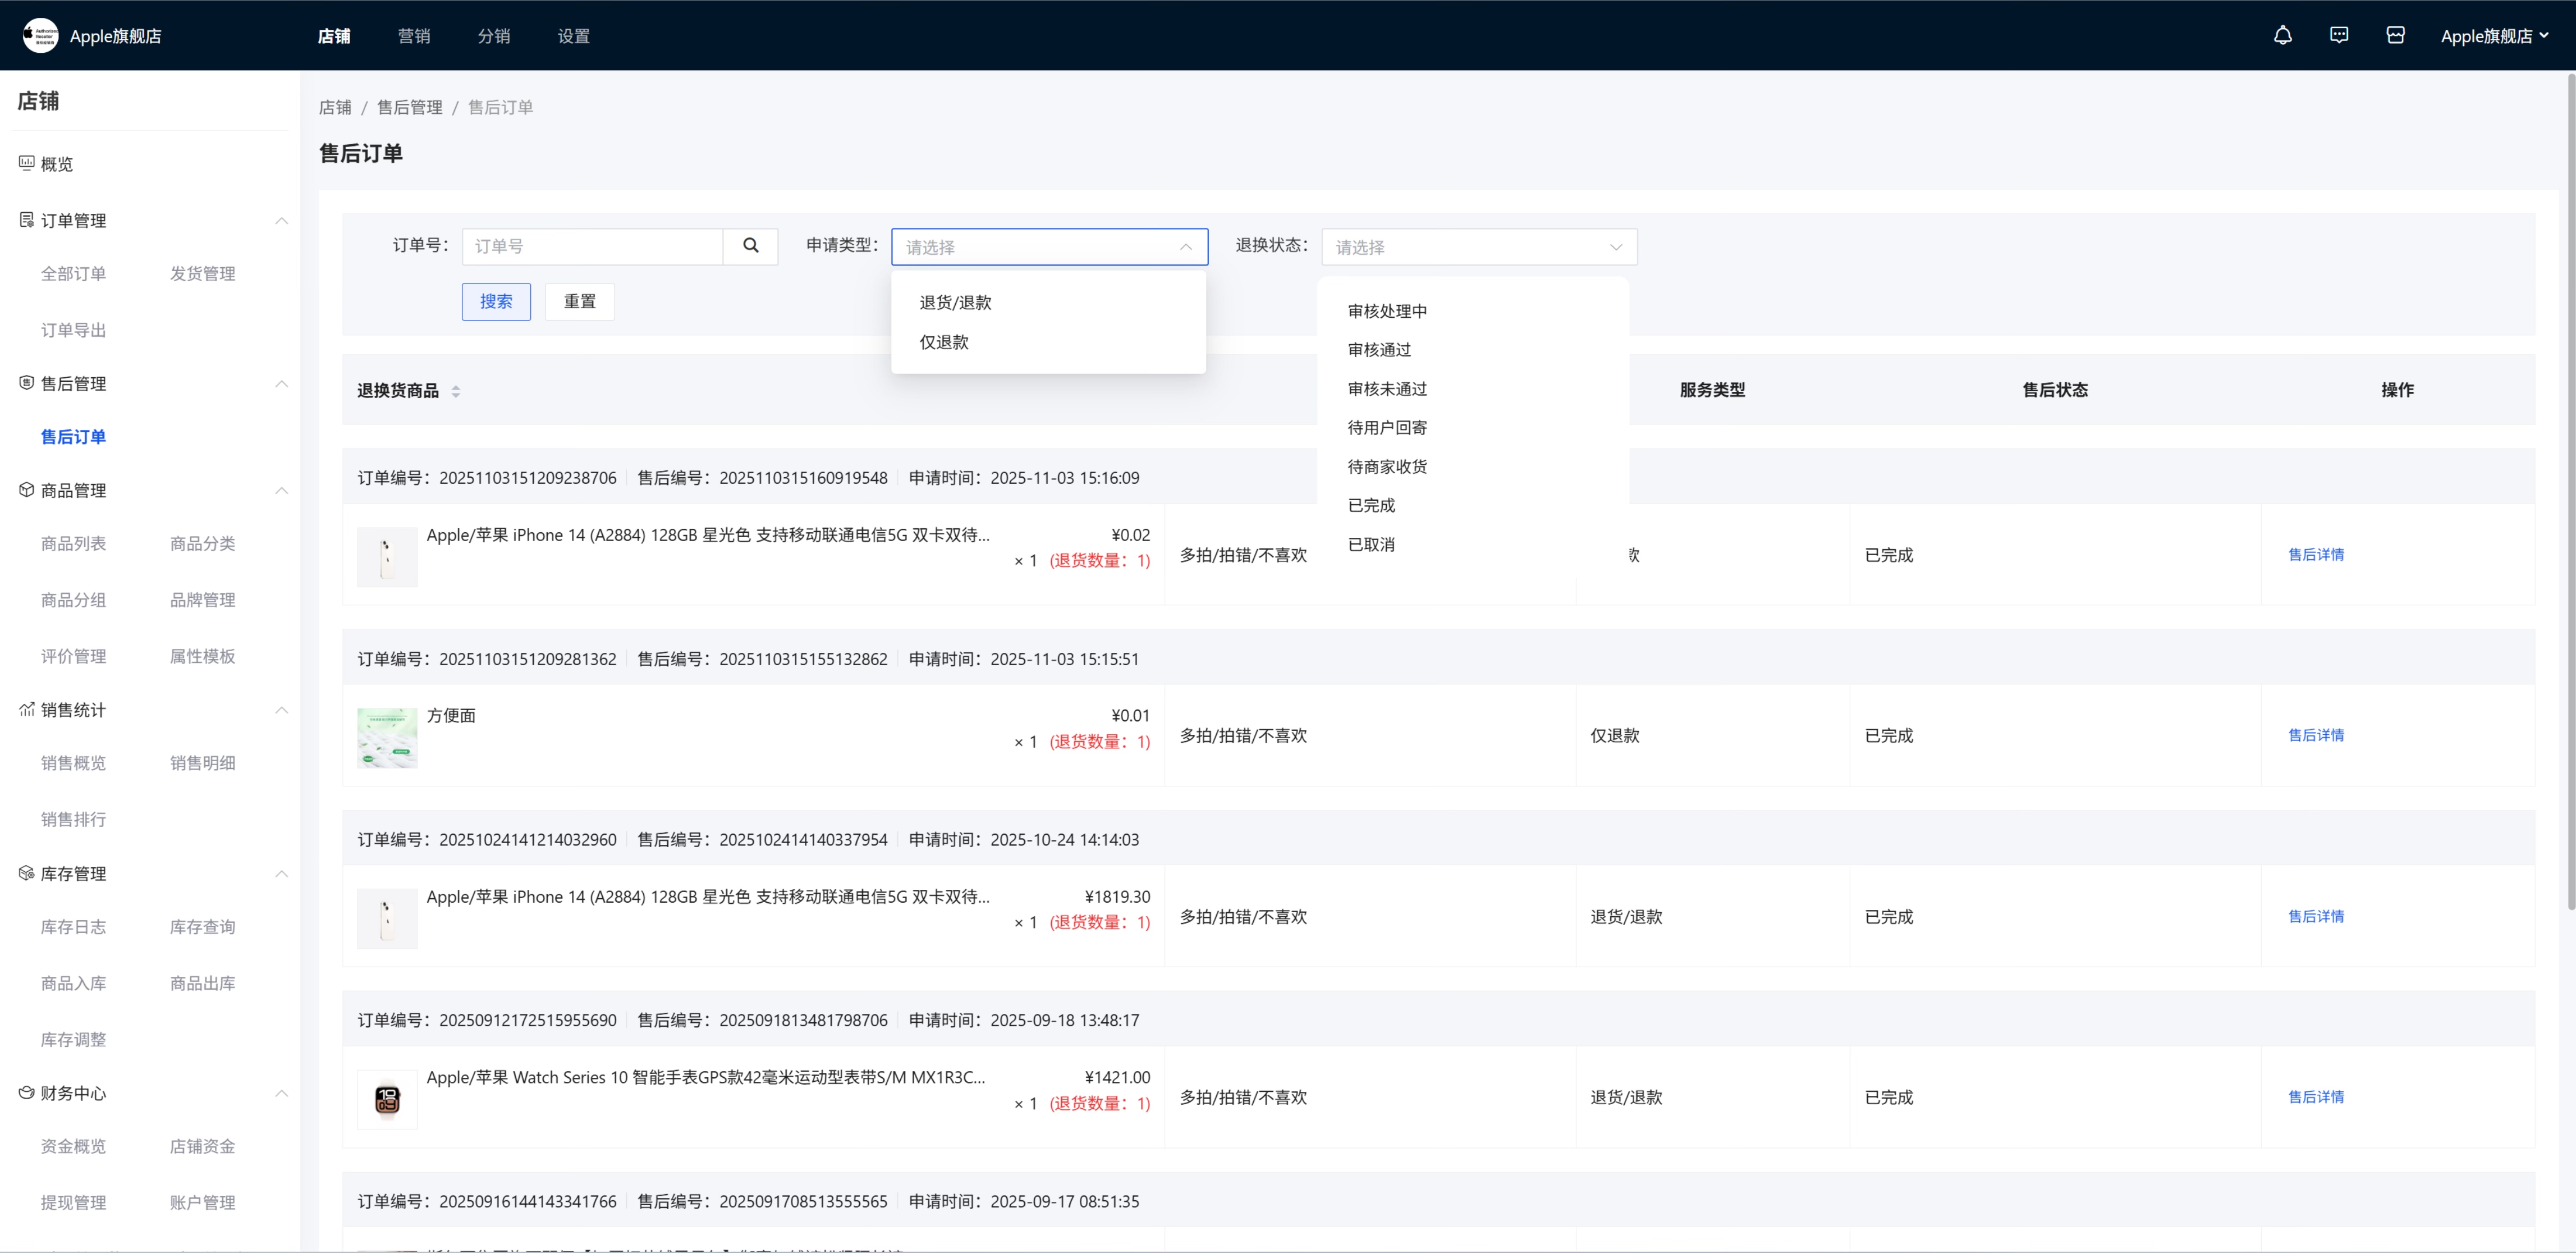The image size is (2576, 1253).
Task: Select 退货/退款 from the 申请类型 list
Action: (x=955, y=302)
